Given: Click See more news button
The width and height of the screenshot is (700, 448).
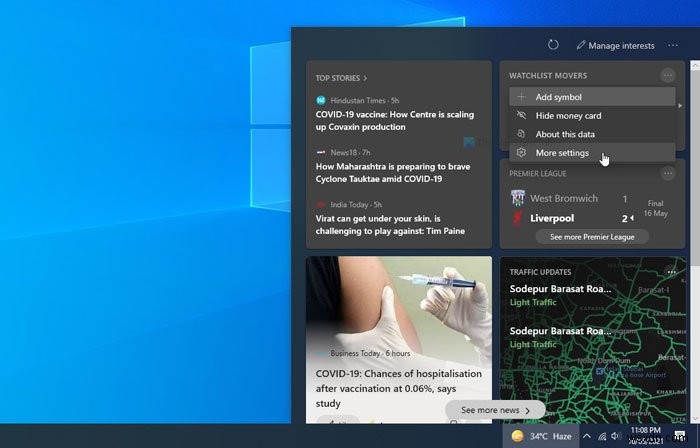Looking at the screenshot, I should [496, 410].
